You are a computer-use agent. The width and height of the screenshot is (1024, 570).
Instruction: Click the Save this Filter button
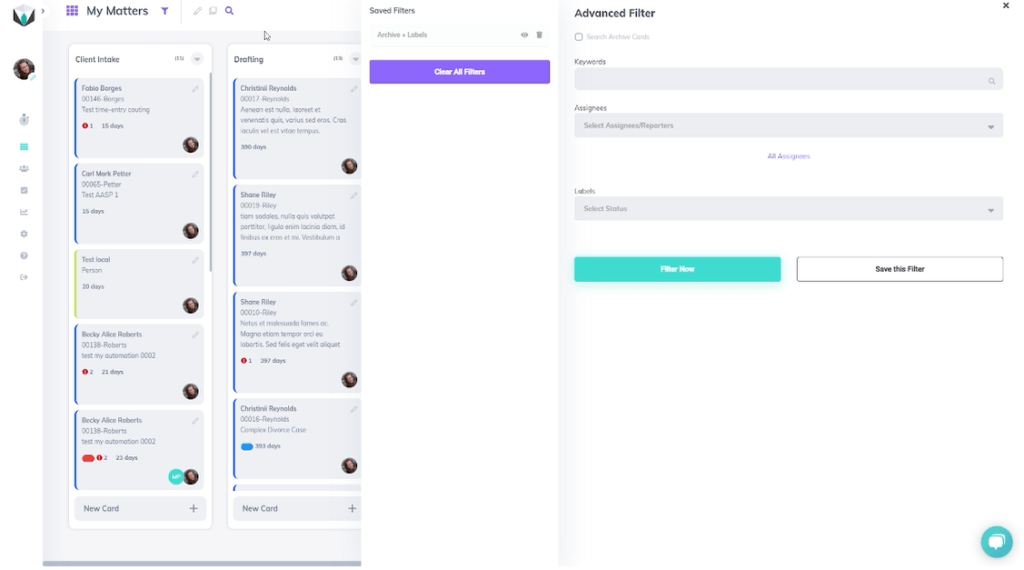pos(900,269)
